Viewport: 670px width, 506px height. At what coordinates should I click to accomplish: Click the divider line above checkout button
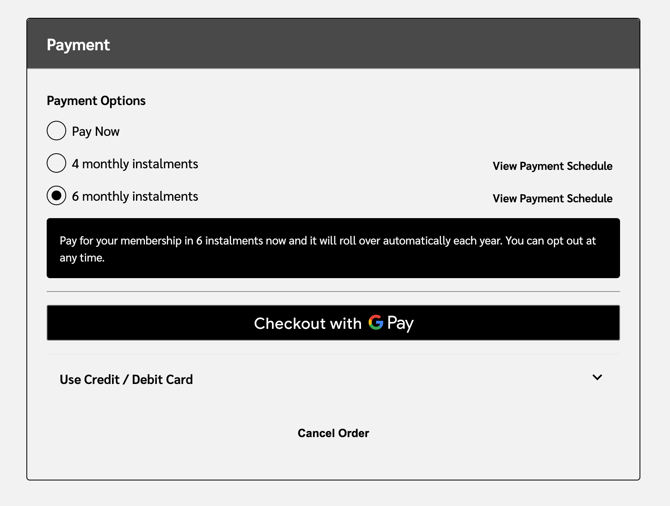pos(333,291)
